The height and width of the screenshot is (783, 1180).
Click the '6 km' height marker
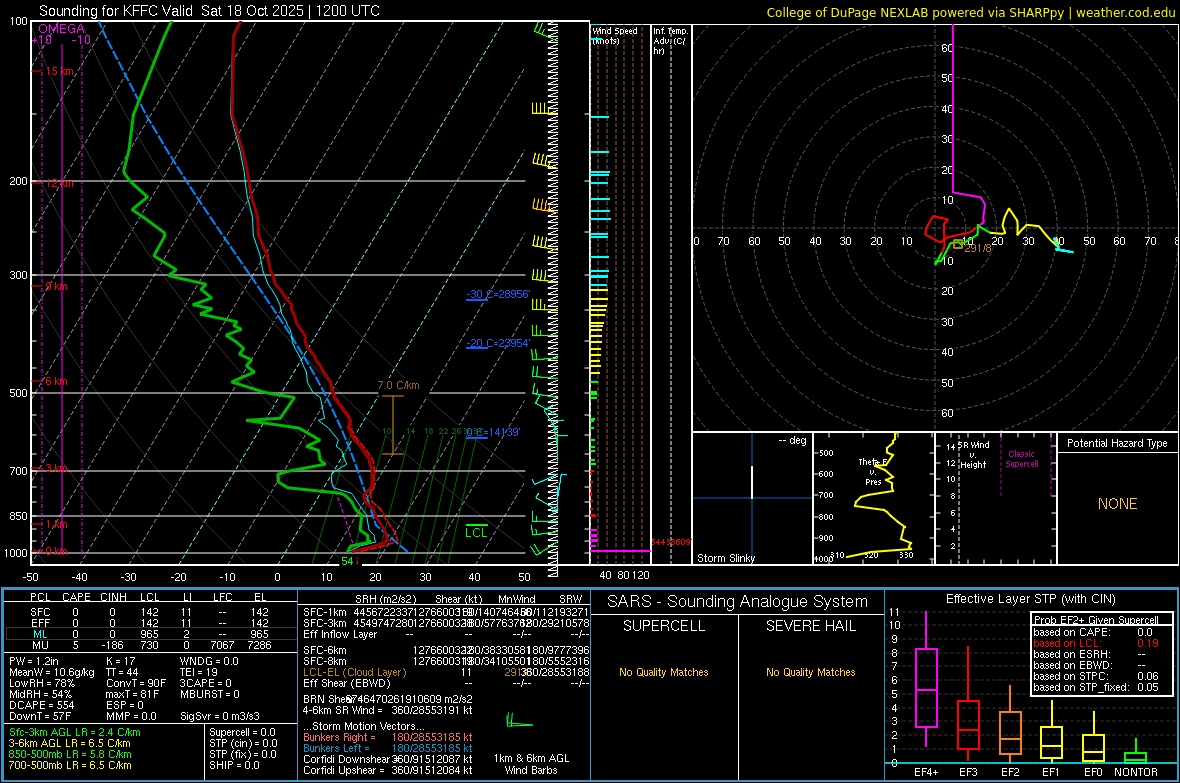click(x=56, y=381)
